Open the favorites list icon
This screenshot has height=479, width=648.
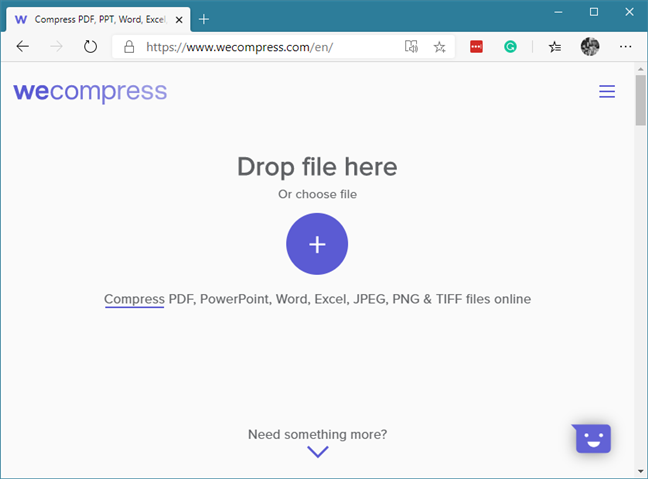point(555,47)
